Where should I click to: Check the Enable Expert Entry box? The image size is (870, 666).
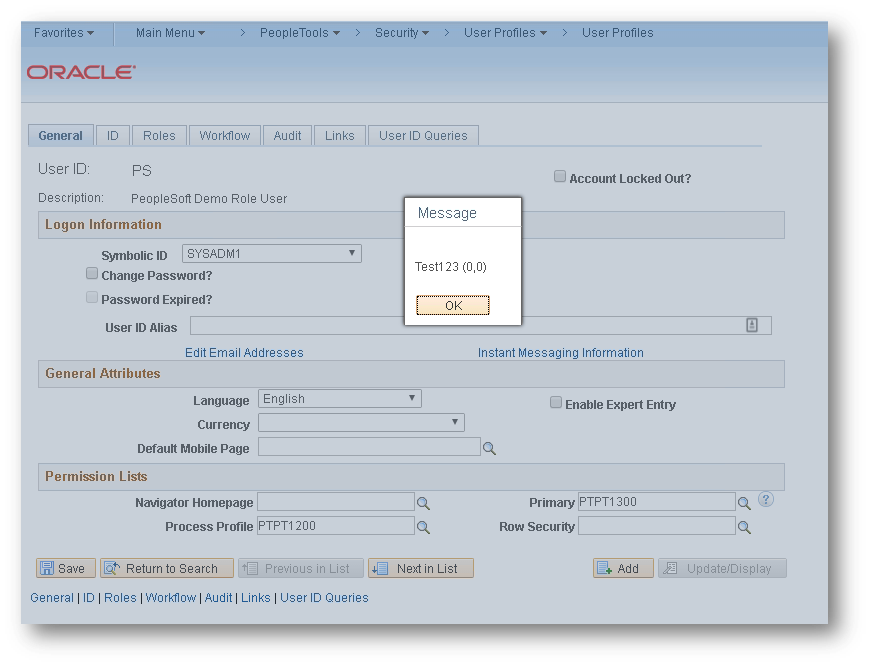pyautogui.click(x=556, y=402)
